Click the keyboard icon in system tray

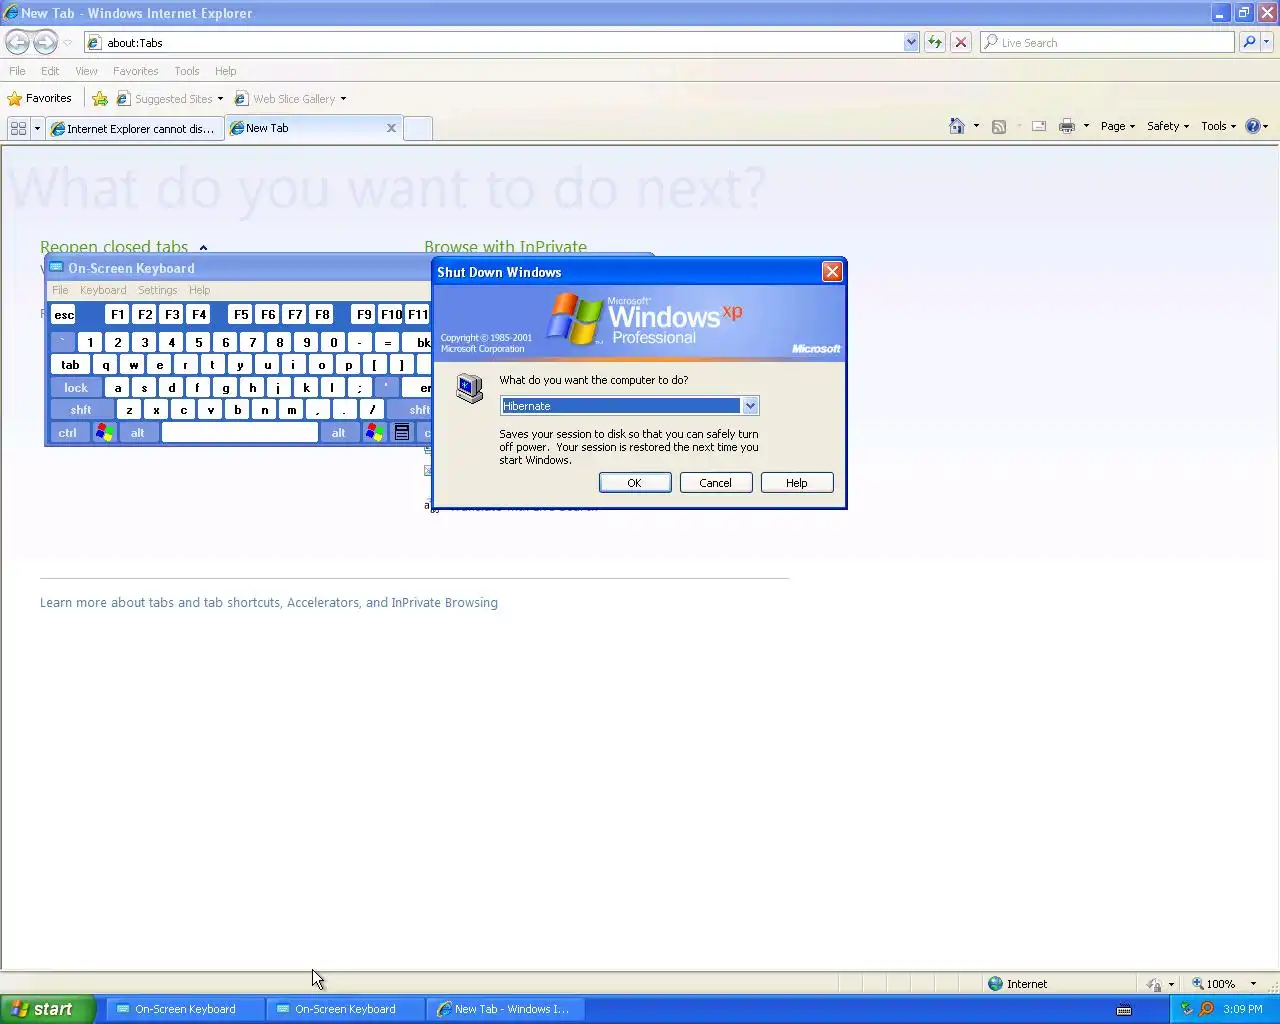(x=1124, y=1009)
